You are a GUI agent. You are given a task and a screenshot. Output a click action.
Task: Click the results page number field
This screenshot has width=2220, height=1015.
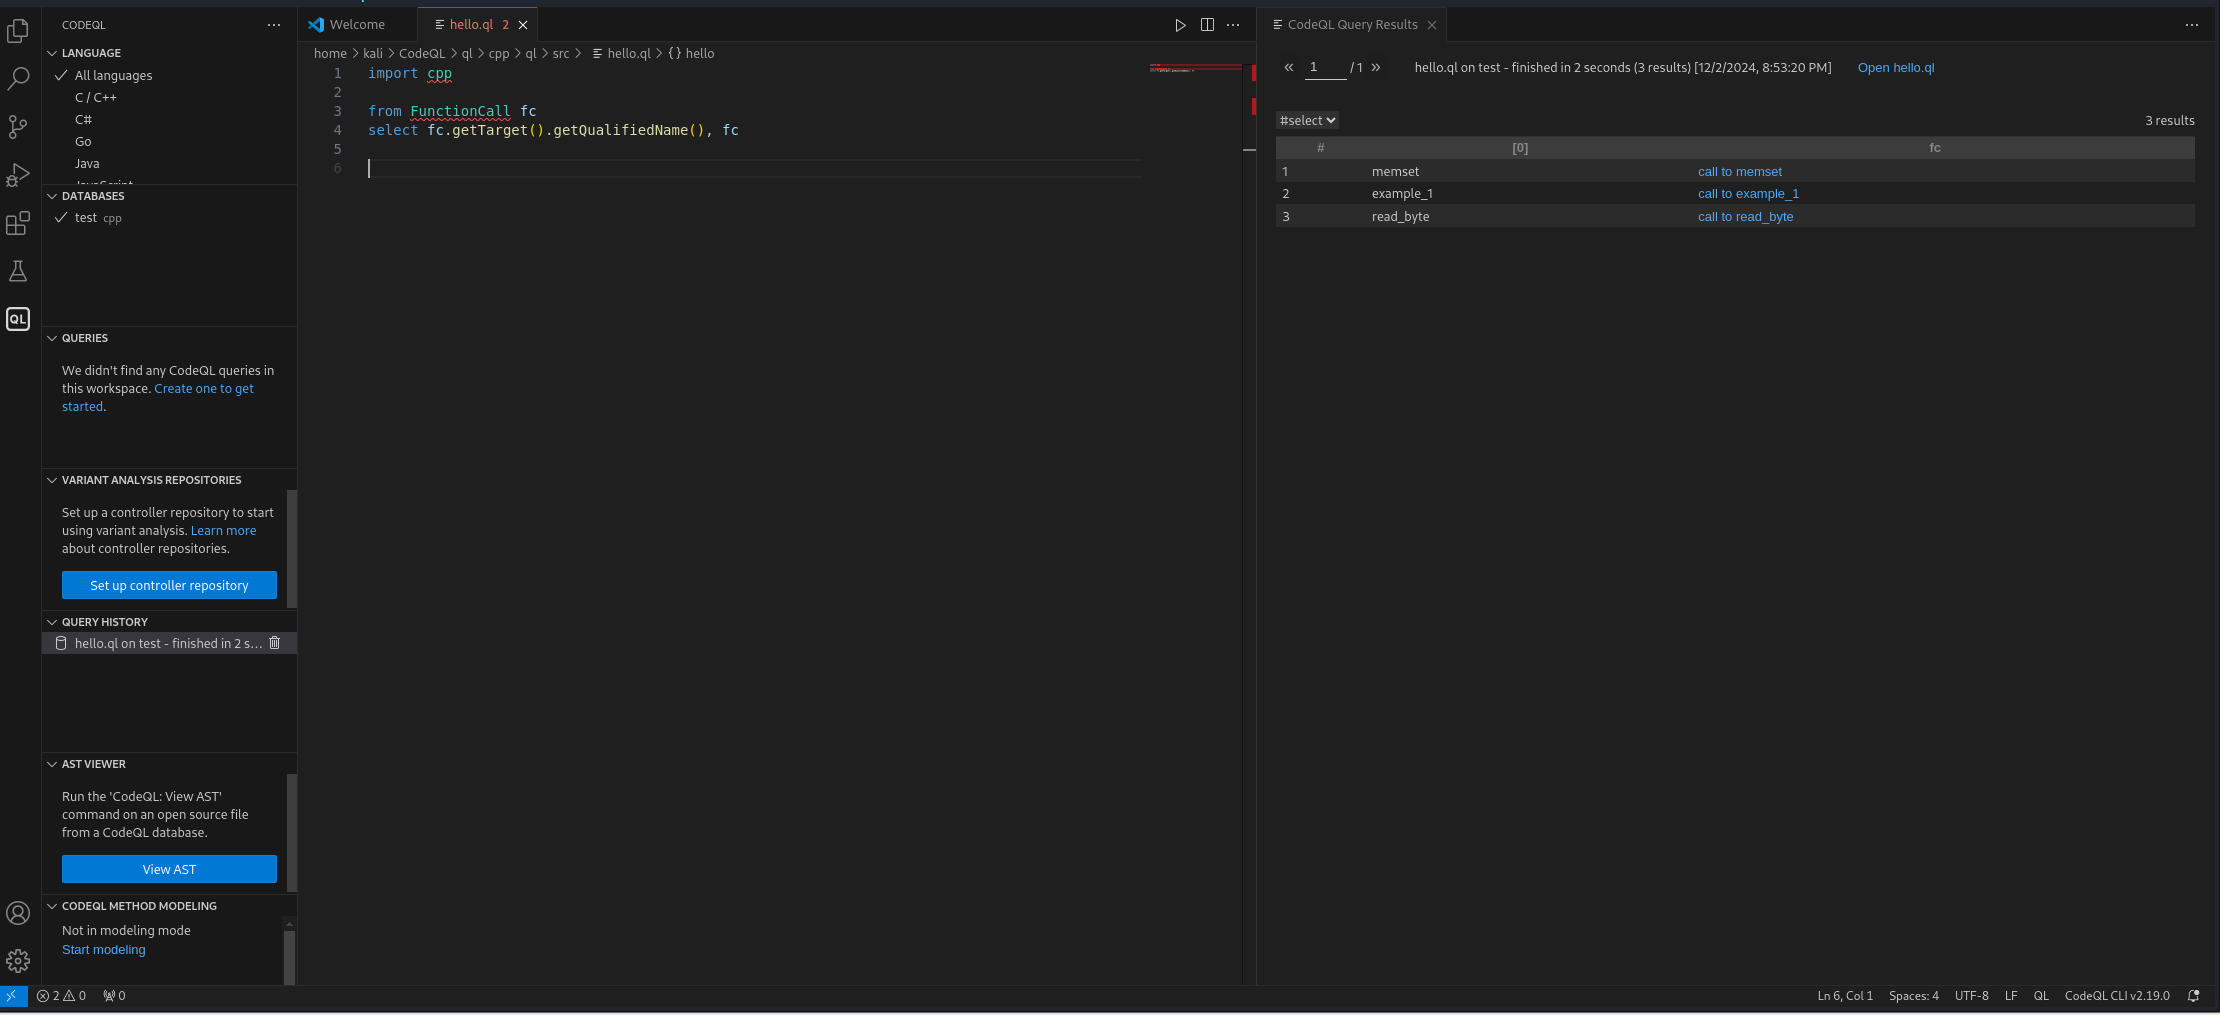[1325, 68]
